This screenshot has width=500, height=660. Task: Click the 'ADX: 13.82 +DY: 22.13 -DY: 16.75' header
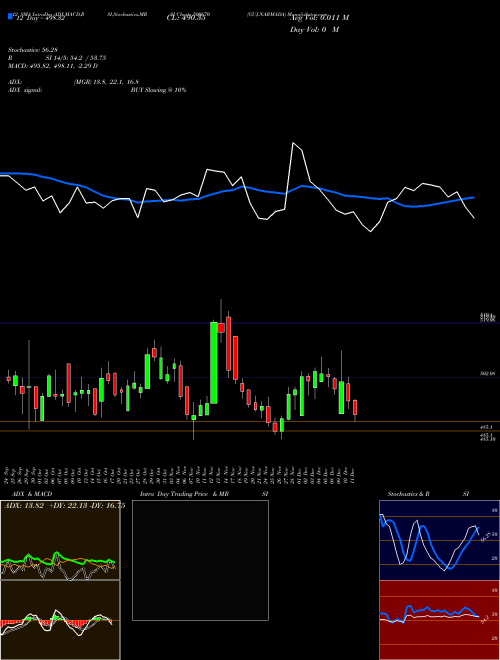point(64,506)
